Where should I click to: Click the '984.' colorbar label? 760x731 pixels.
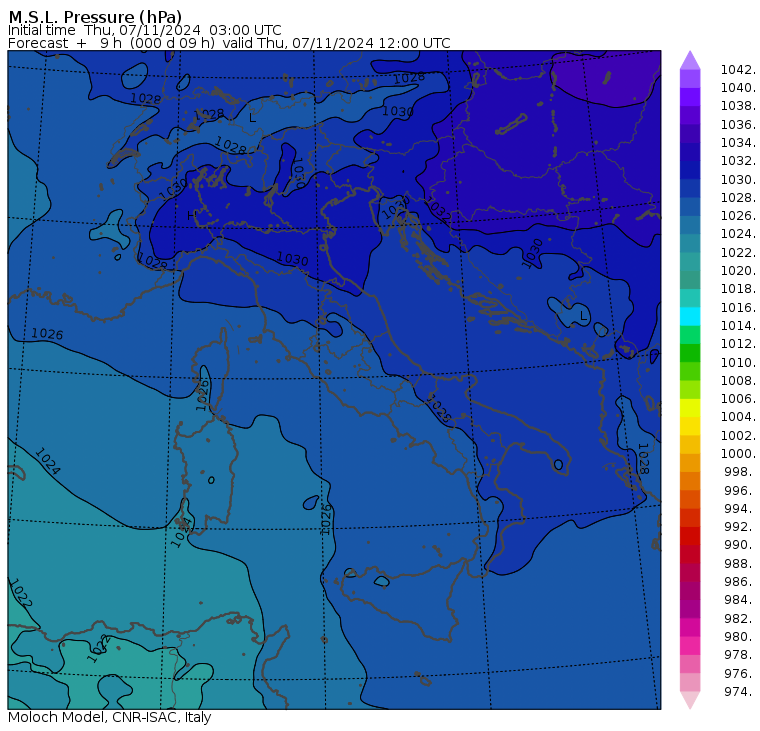tap(740, 599)
